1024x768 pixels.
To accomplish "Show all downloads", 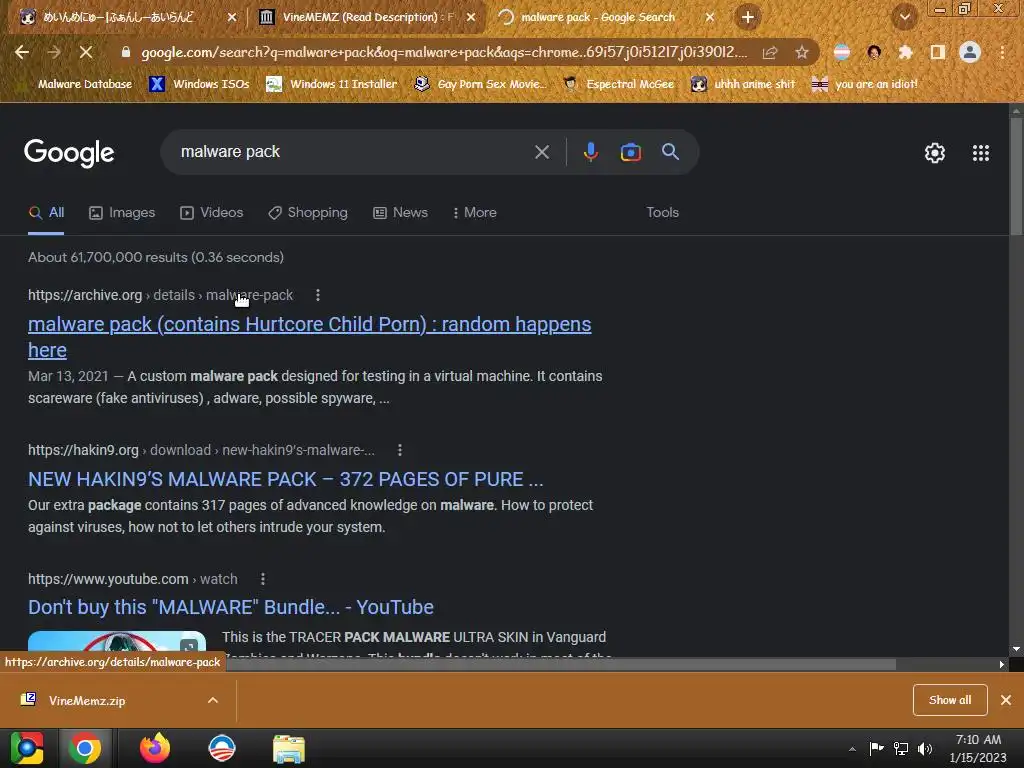I will (x=950, y=700).
